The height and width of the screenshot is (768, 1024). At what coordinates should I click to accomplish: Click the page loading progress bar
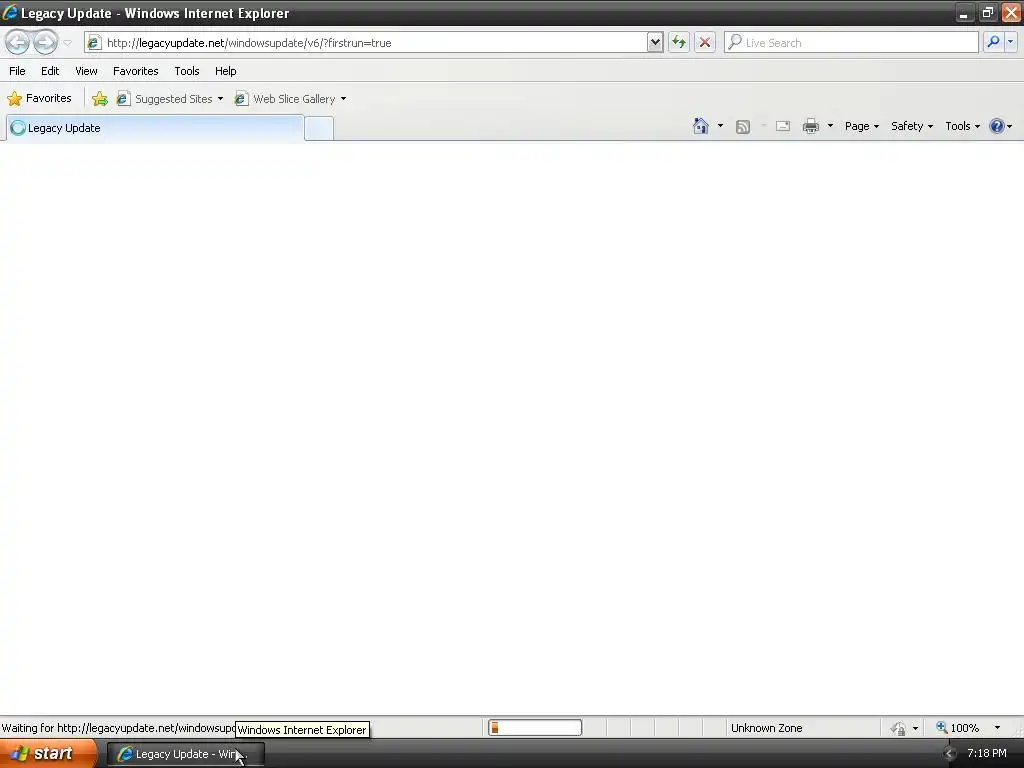click(x=535, y=728)
